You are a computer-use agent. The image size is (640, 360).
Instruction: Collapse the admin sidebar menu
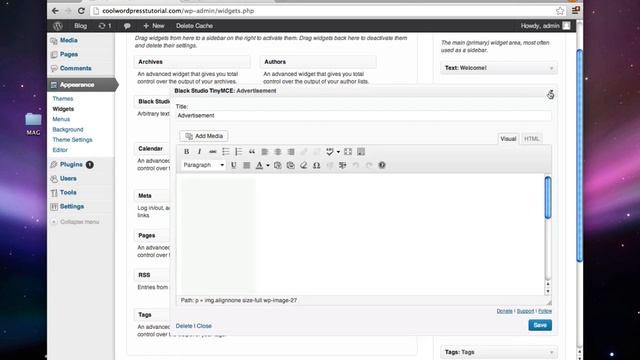tap(76, 222)
